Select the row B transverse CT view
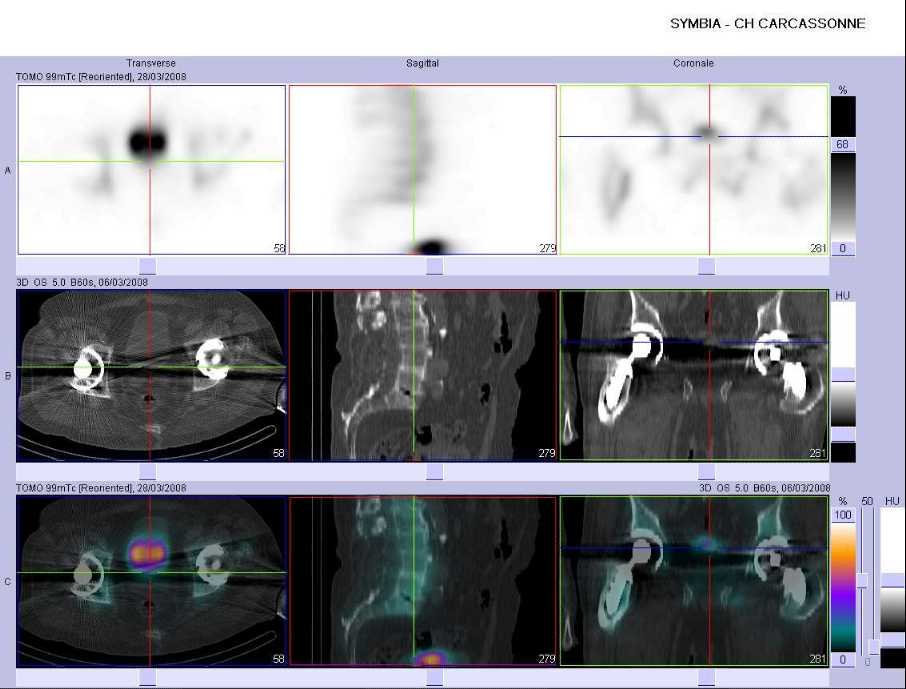 point(151,375)
